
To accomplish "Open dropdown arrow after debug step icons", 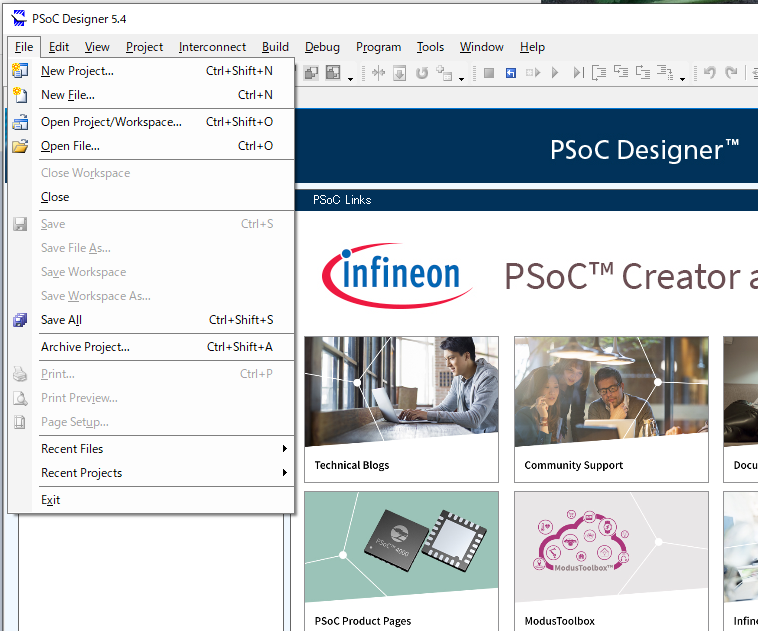I will 683,79.
